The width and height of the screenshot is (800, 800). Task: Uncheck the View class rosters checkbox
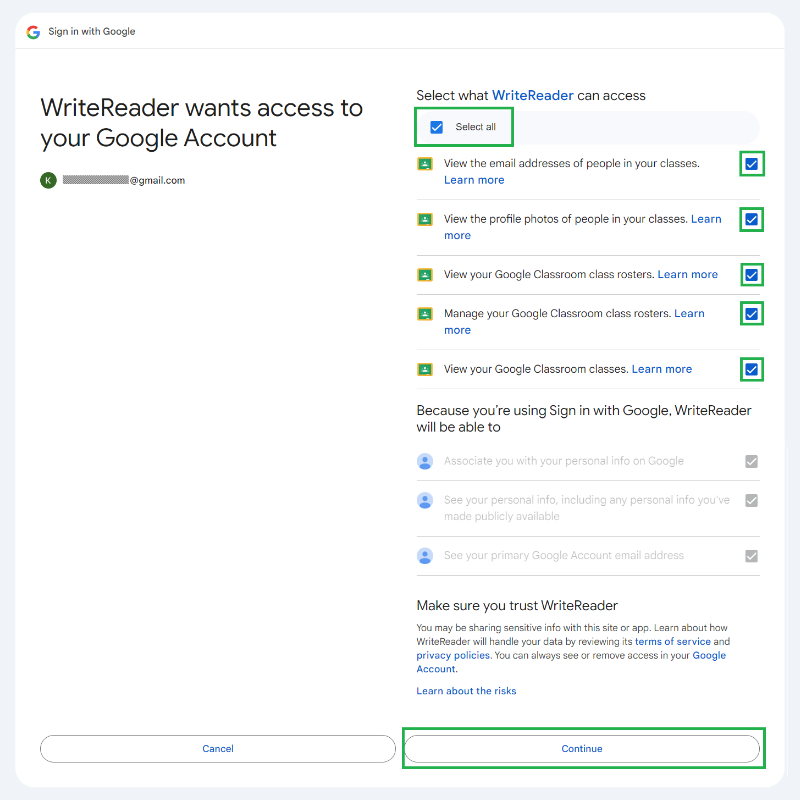[x=752, y=275]
